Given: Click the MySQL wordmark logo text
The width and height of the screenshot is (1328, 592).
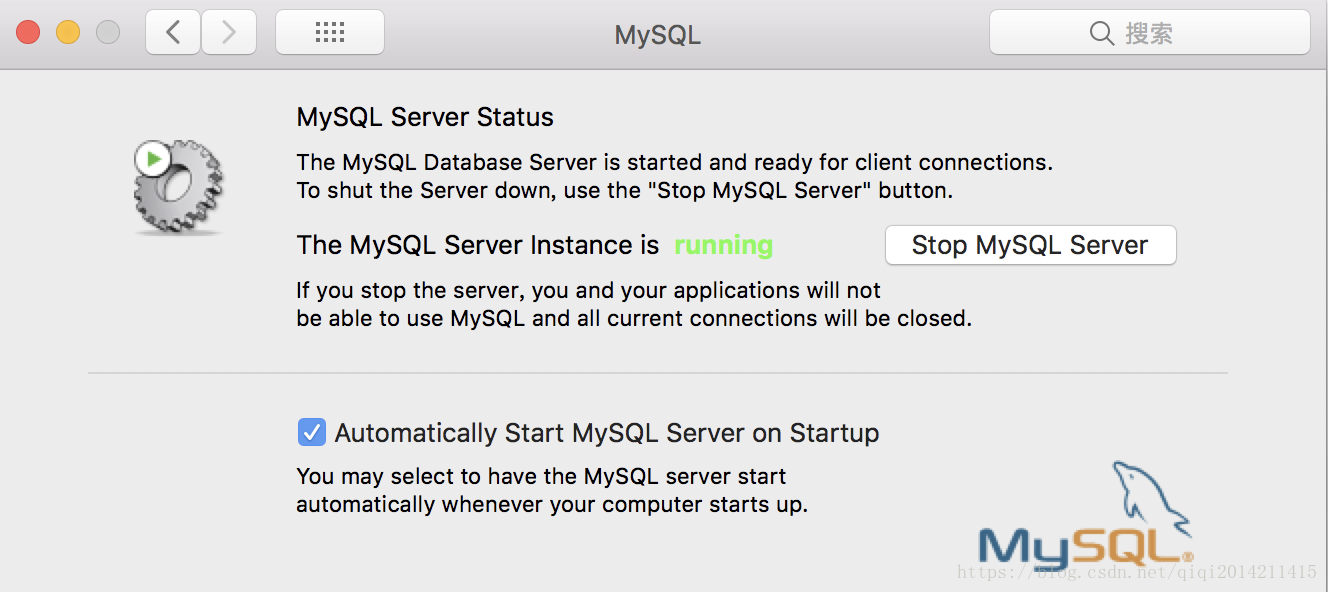Looking at the screenshot, I should (1084, 547).
